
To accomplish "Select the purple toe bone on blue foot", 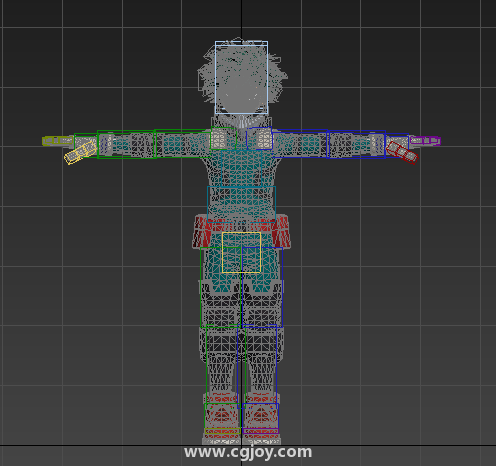I will pyautogui.click(x=261, y=431).
